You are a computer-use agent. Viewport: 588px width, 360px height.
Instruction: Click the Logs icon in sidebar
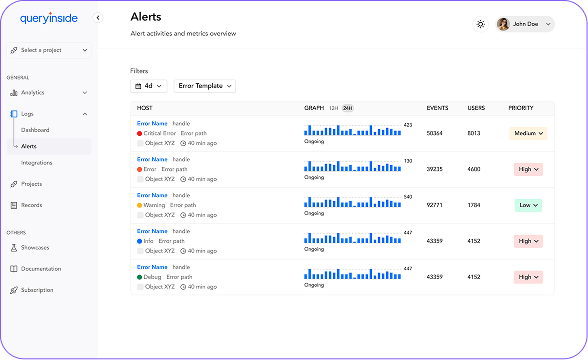(x=14, y=114)
